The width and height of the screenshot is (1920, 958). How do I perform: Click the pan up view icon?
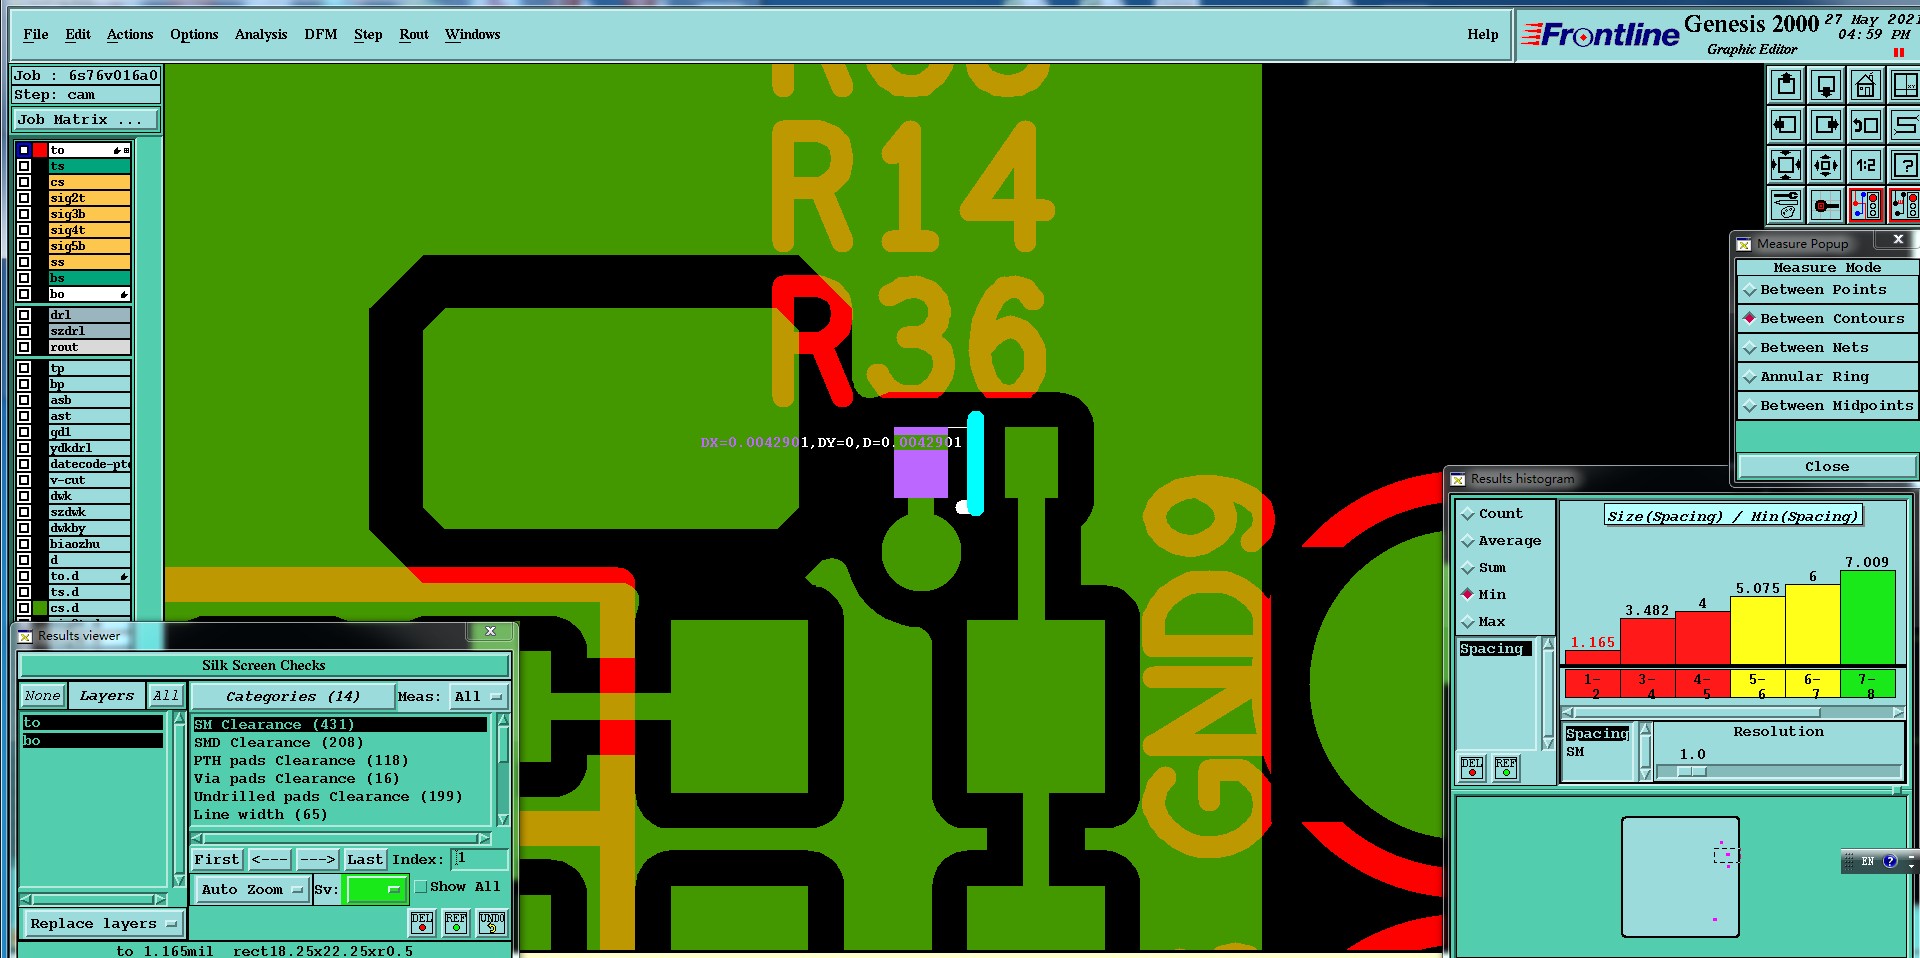(1786, 85)
